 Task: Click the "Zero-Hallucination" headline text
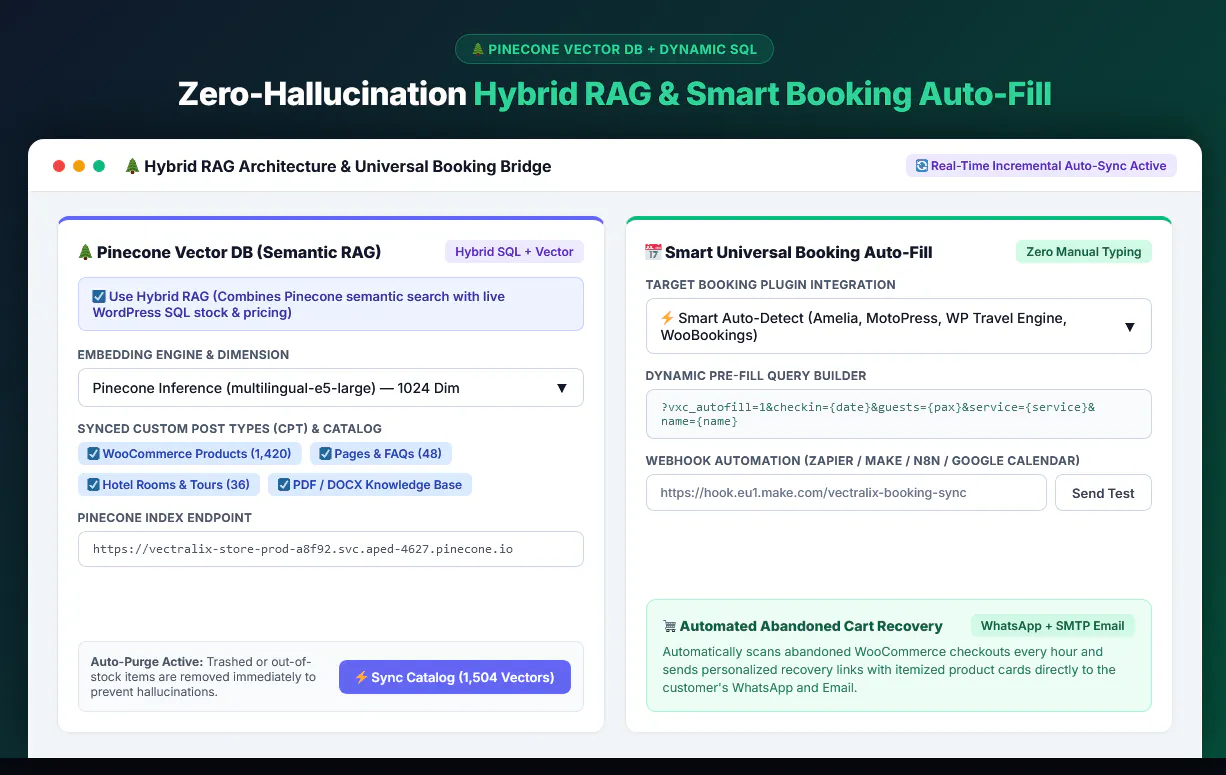pos(322,94)
